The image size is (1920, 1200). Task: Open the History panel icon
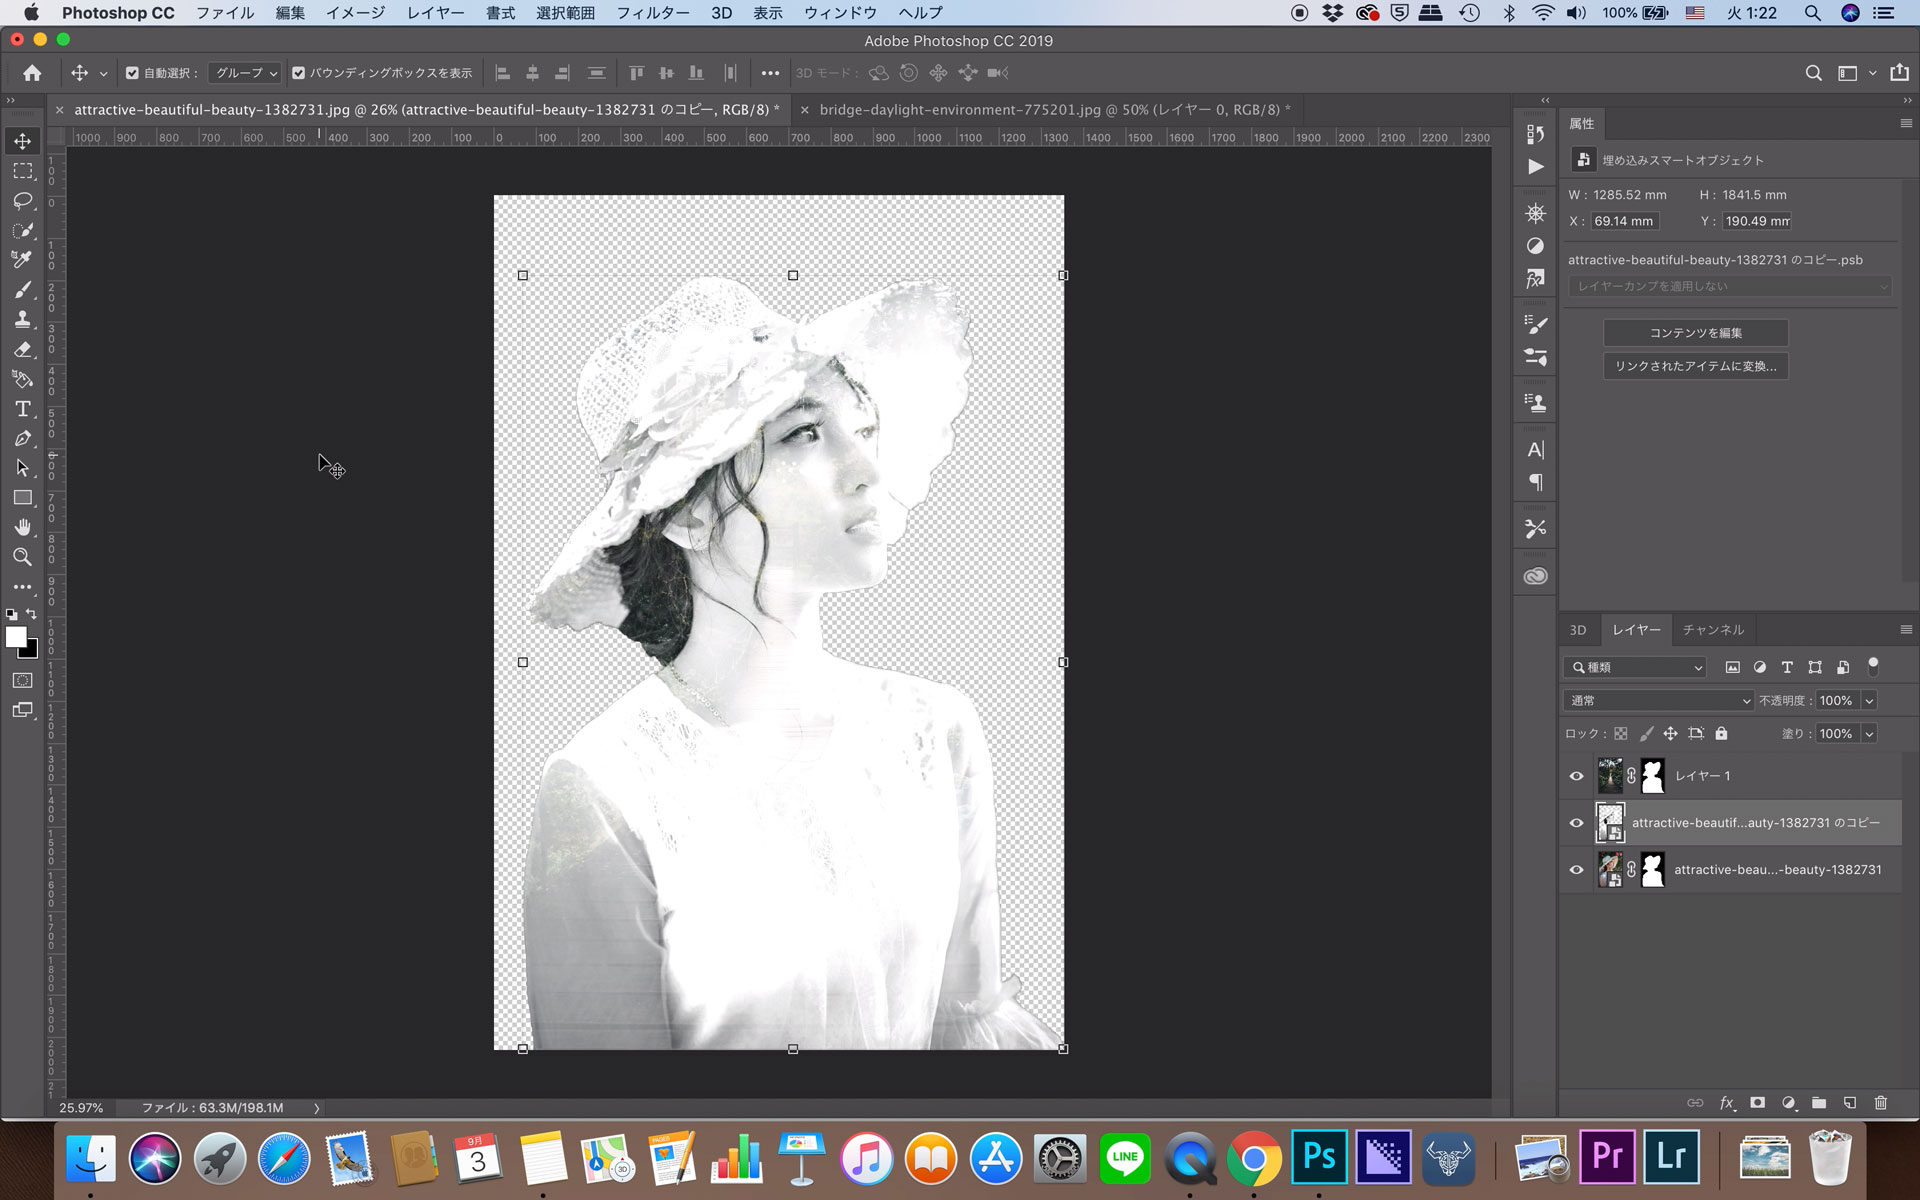pos(1535,134)
